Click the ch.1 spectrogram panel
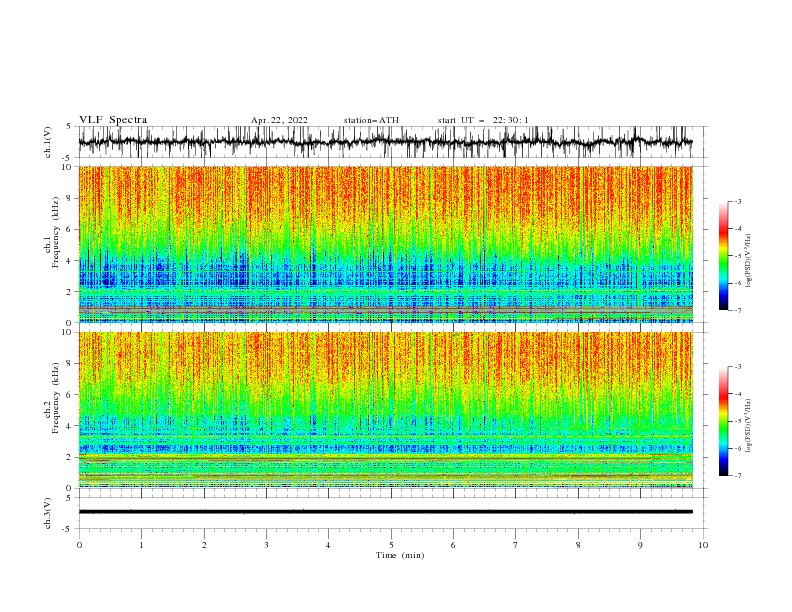This screenshot has width=792, height=612. coord(386,244)
